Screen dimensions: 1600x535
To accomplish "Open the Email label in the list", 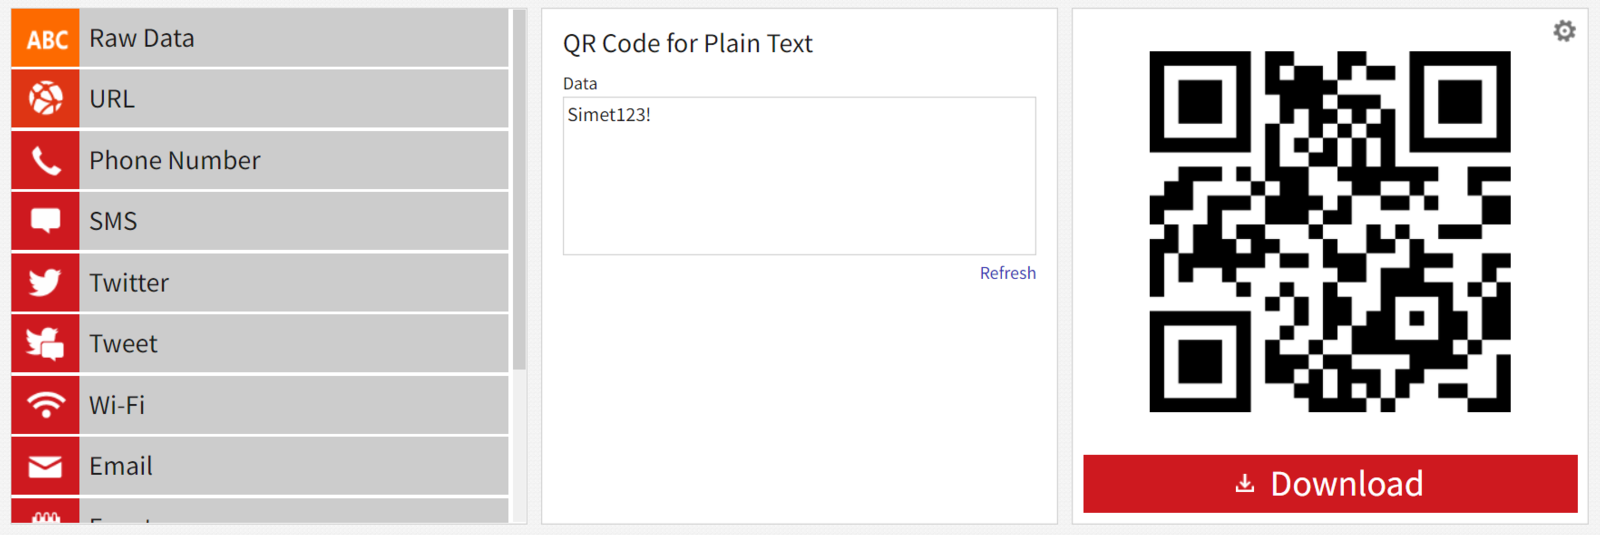I will (121, 466).
